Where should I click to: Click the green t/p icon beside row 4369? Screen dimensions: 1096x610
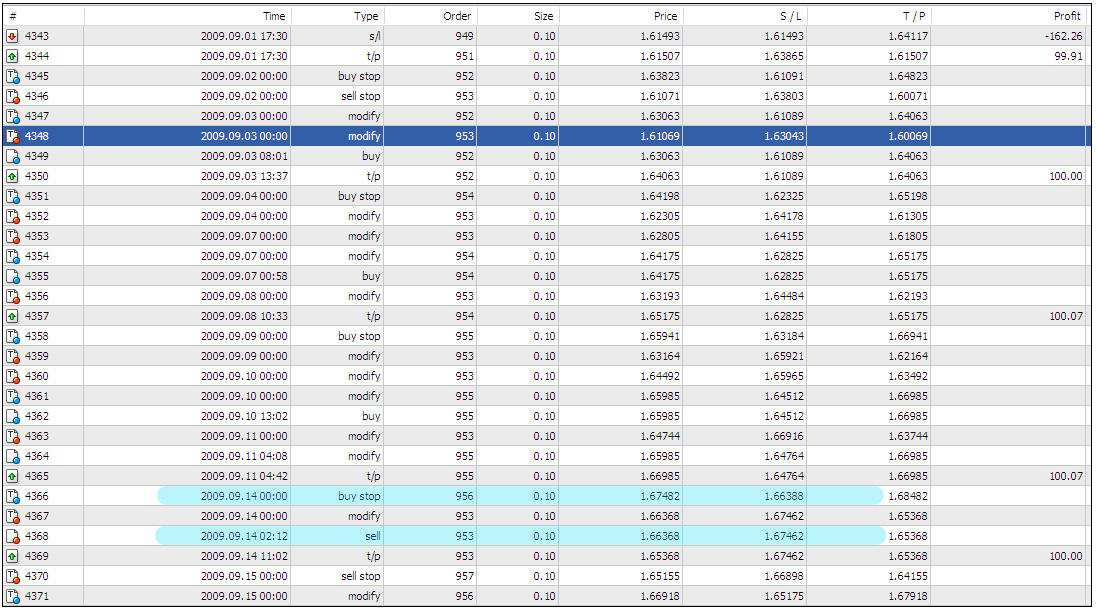point(13,557)
